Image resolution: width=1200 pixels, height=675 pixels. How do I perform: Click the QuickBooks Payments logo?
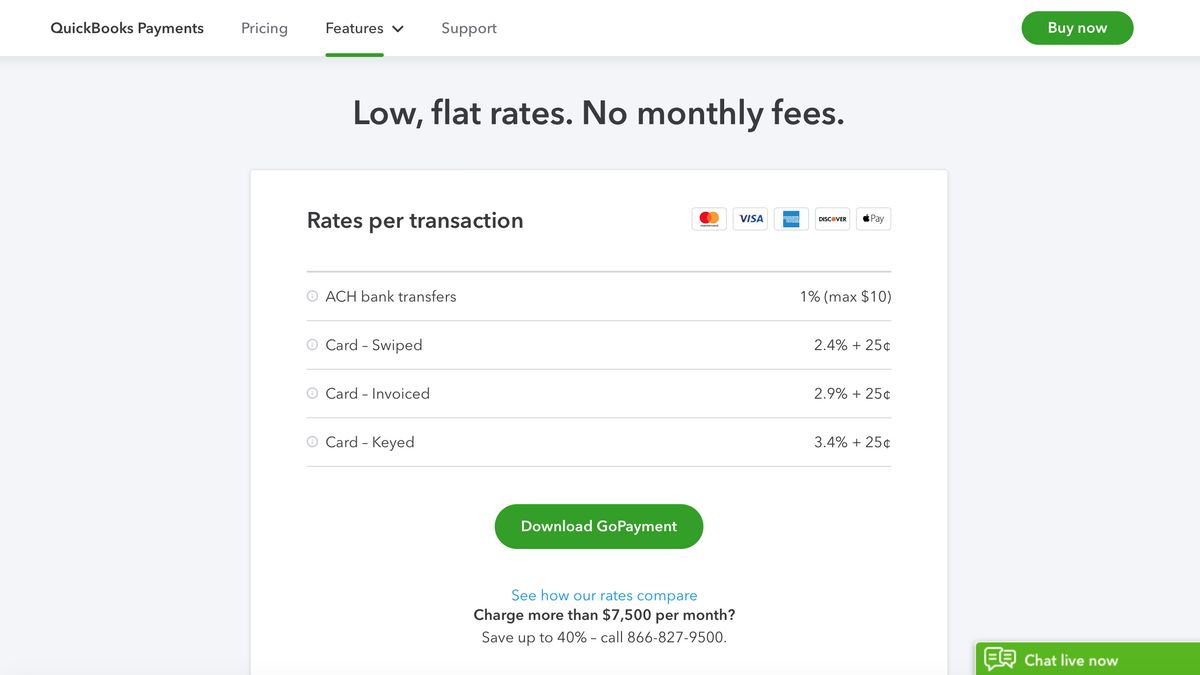click(126, 28)
